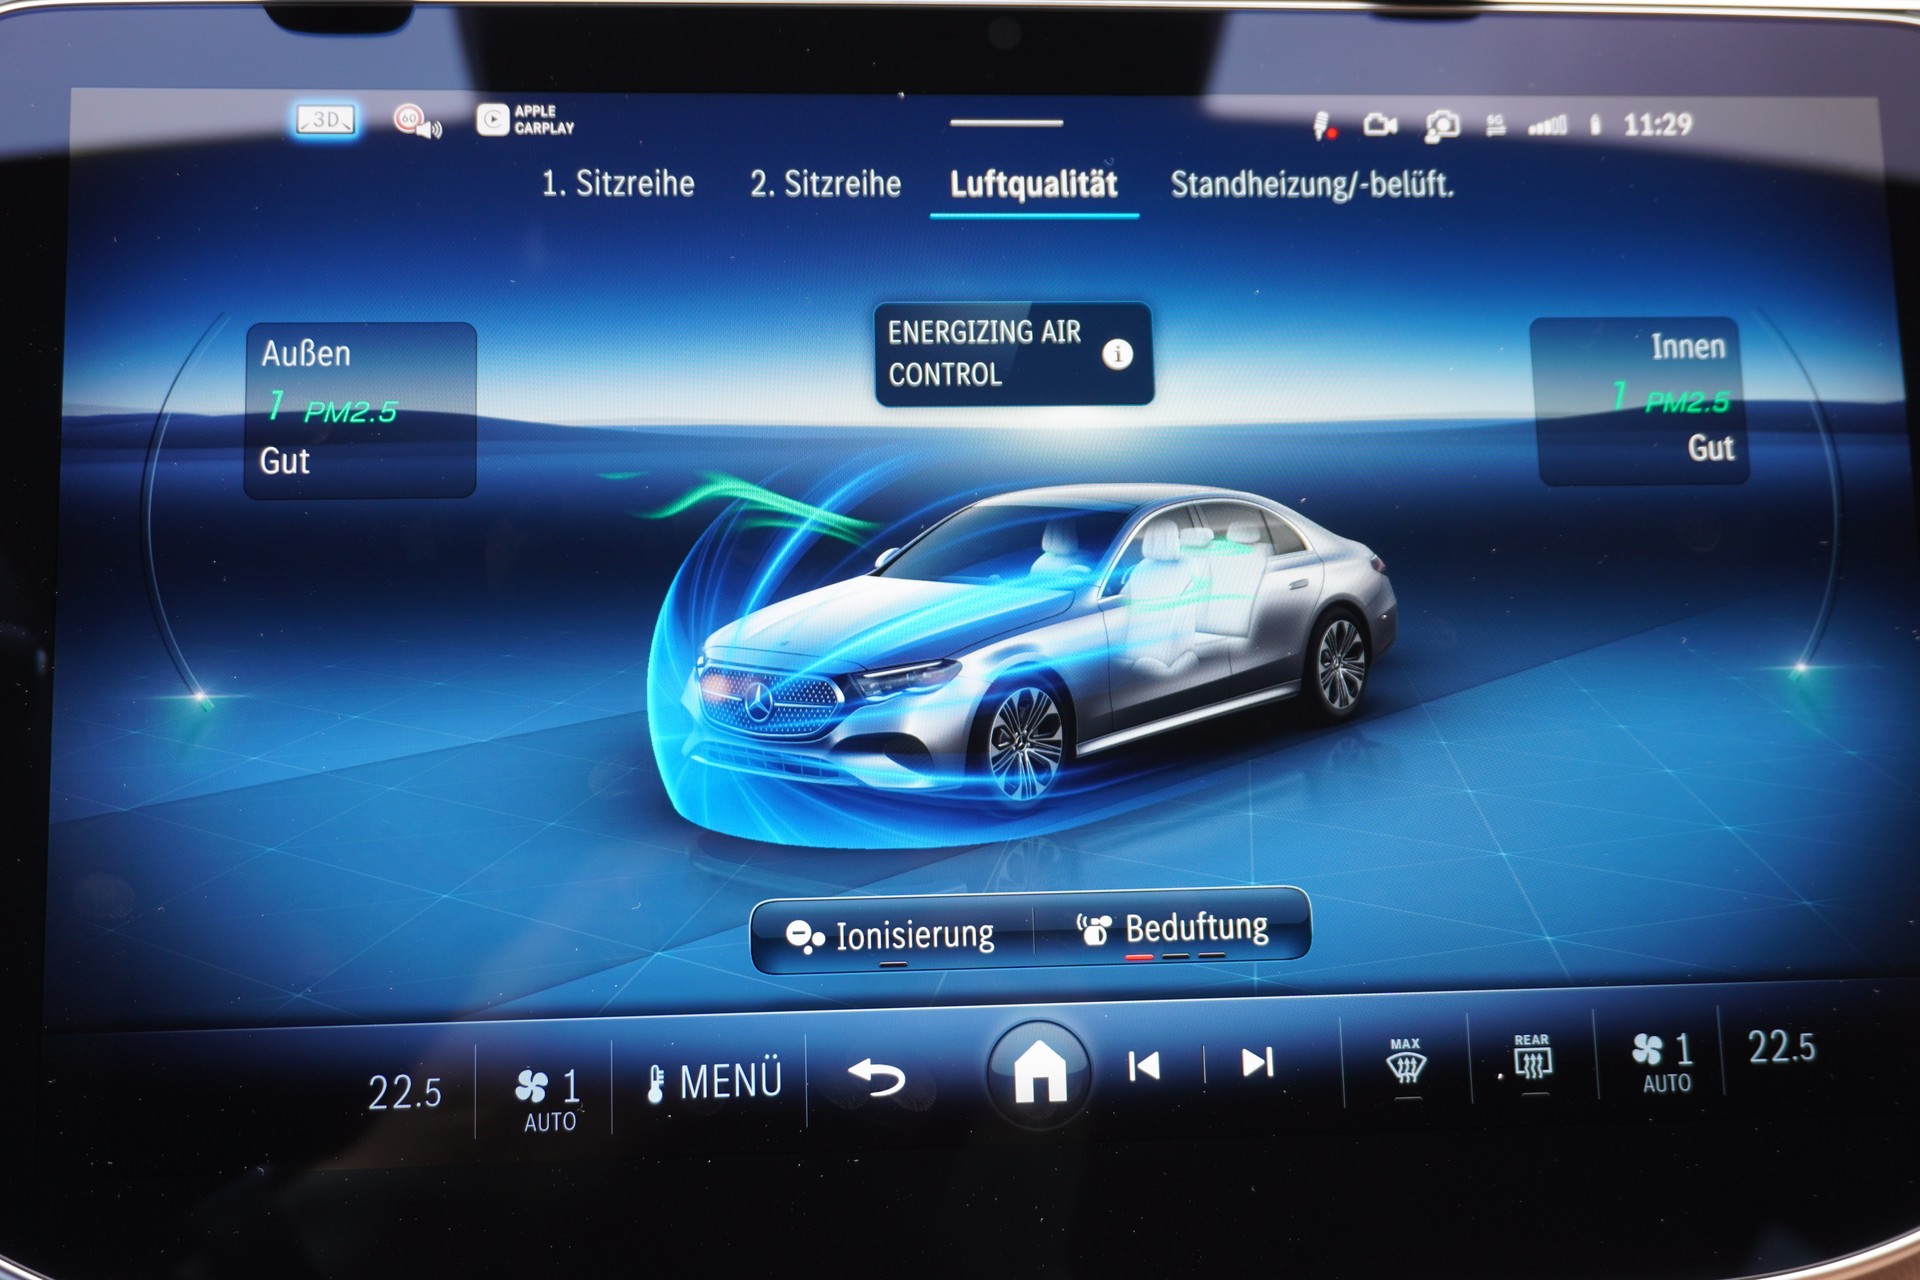Screen dimensions: 1920x1280
Task: Open Standheizung/-belüft. tab
Action: pos(1312,185)
